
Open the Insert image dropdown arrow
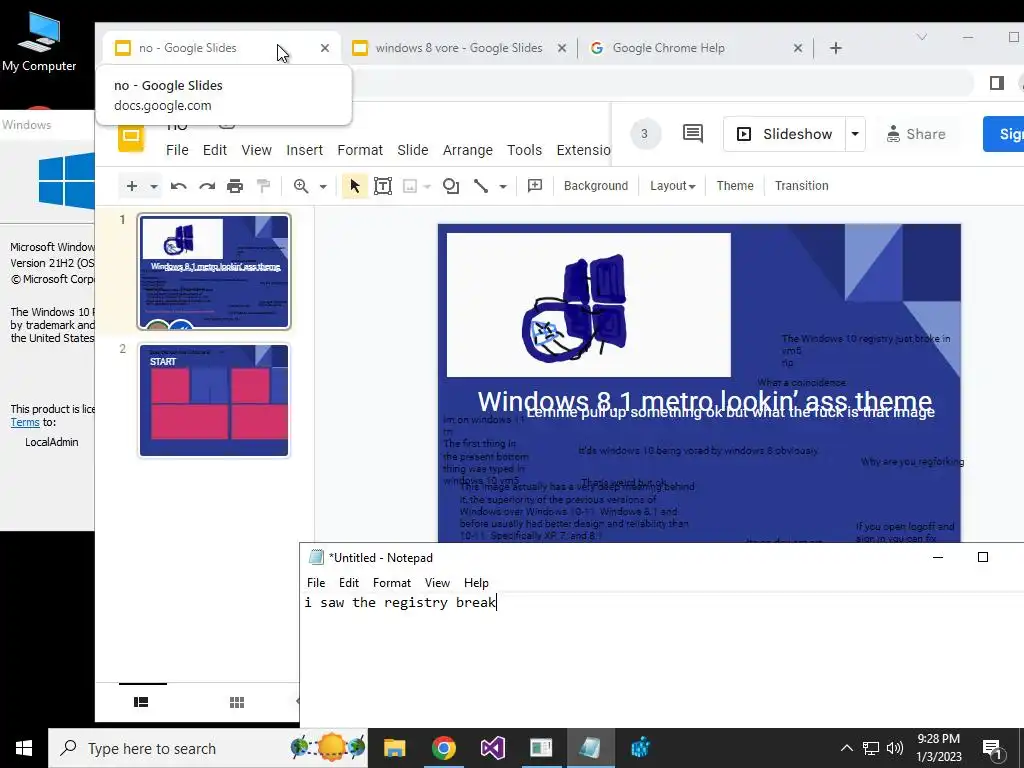pyautogui.click(x=426, y=186)
